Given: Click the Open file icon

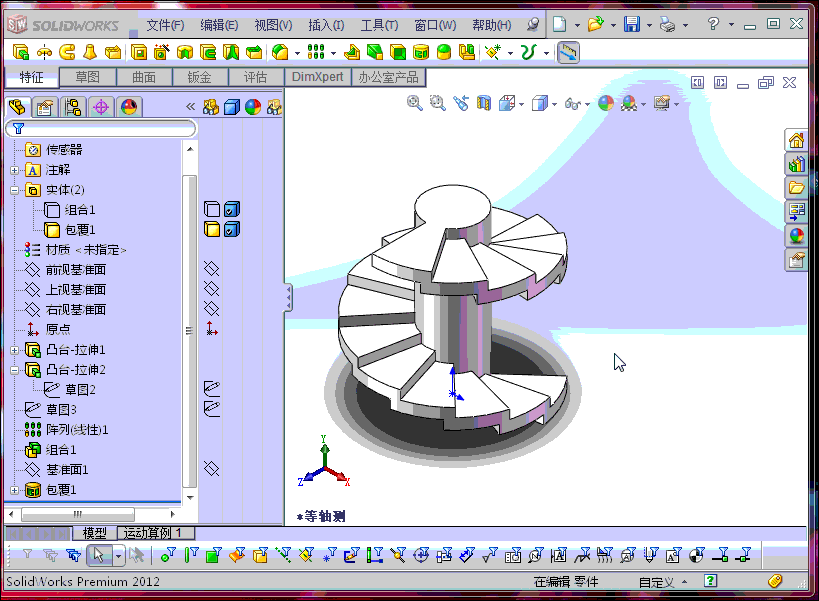Looking at the screenshot, I should pyautogui.click(x=595, y=25).
